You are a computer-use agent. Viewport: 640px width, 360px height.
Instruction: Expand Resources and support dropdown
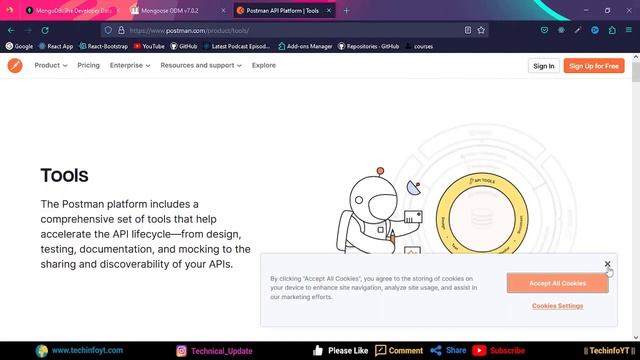pyautogui.click(x=201, y=65)
